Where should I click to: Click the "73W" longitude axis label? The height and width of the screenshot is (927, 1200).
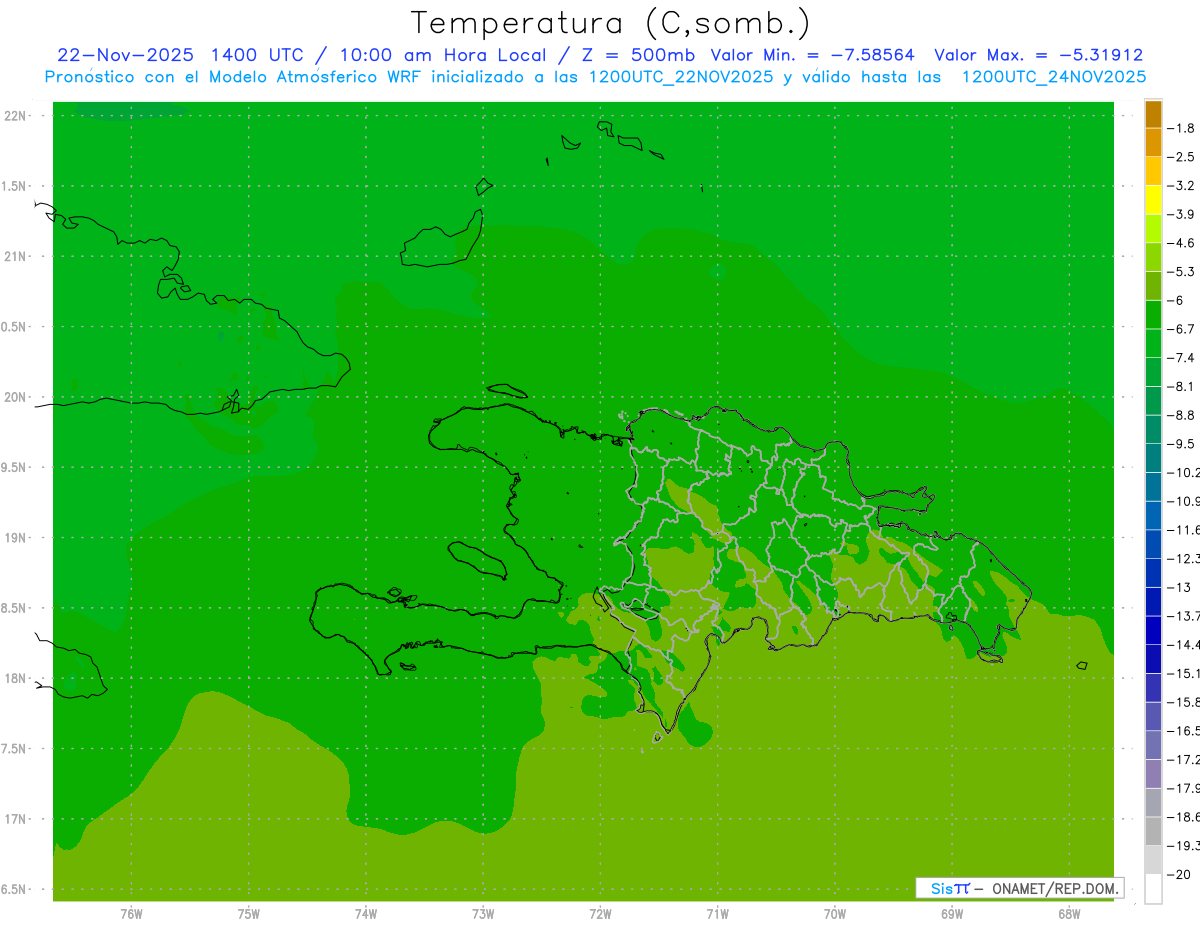(x=483, y=914)
